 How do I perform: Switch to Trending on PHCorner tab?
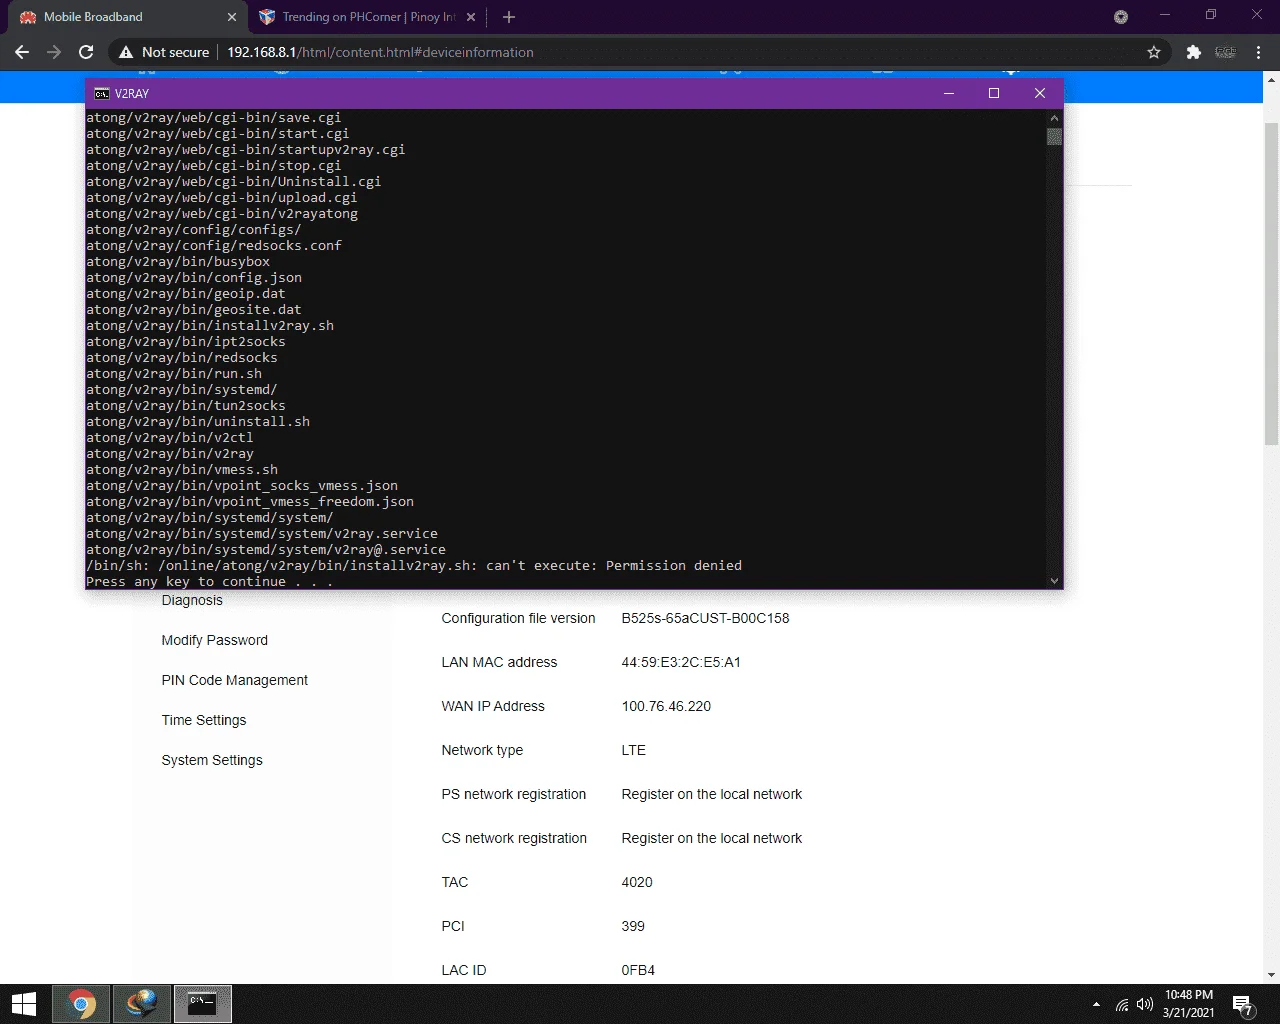367,17
